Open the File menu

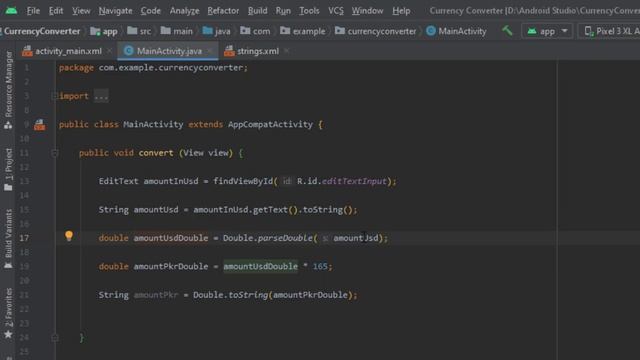point(33,11)
